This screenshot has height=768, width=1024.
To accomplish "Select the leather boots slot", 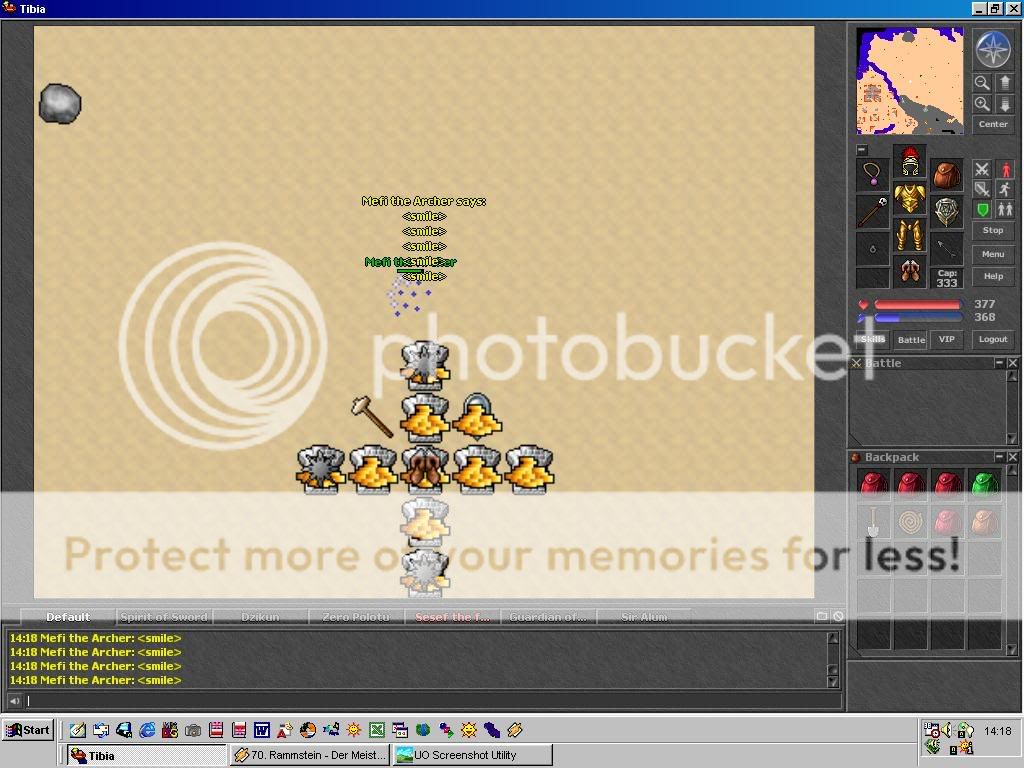I will click(x=910, y=272).
